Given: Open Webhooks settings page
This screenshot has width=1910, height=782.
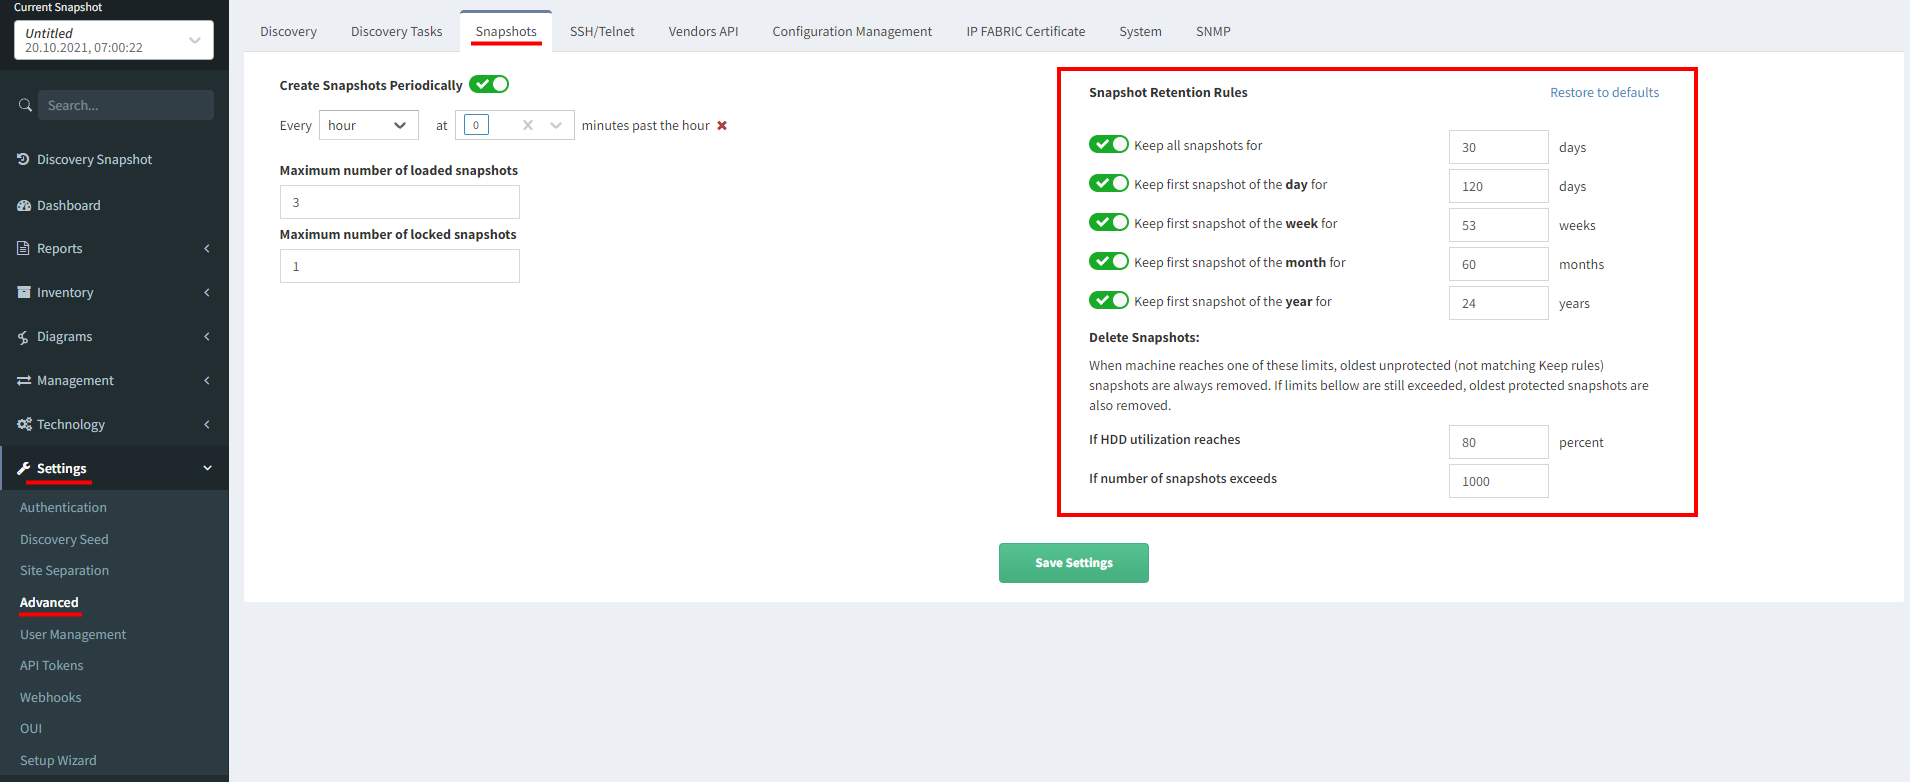Looking at the screenshot, I should click(51, 697).
